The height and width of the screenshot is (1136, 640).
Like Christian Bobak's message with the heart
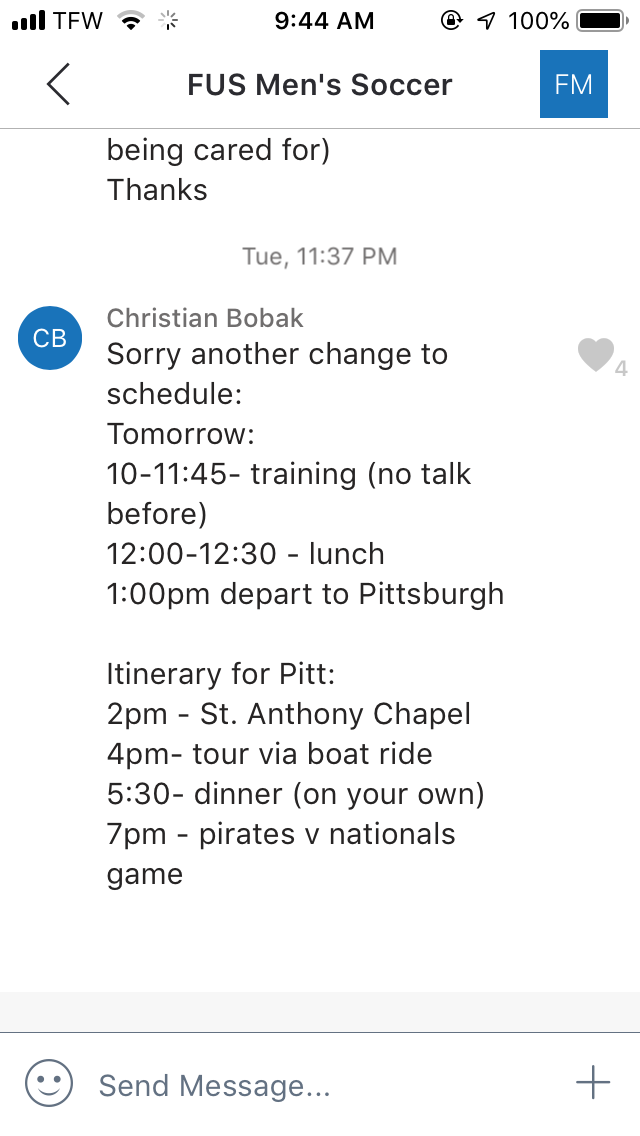click(595, 355)
